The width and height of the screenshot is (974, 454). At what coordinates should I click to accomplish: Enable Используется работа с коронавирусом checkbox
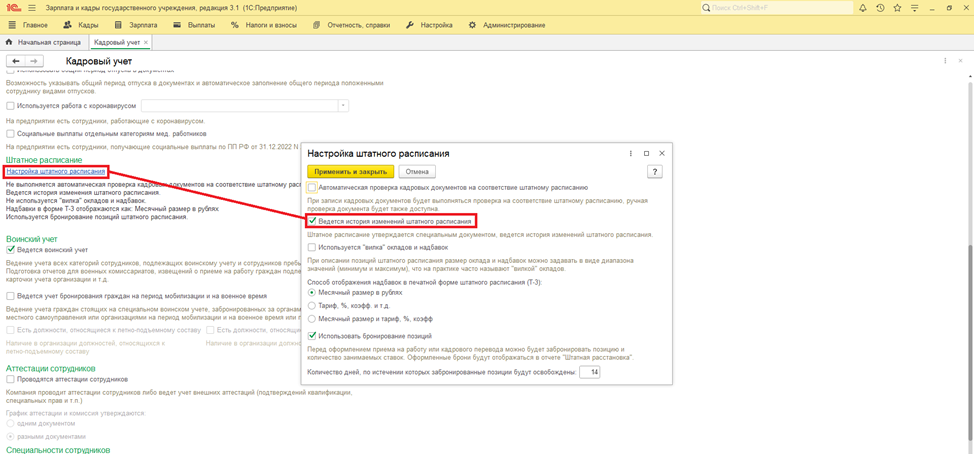click(x=10, y=106)
